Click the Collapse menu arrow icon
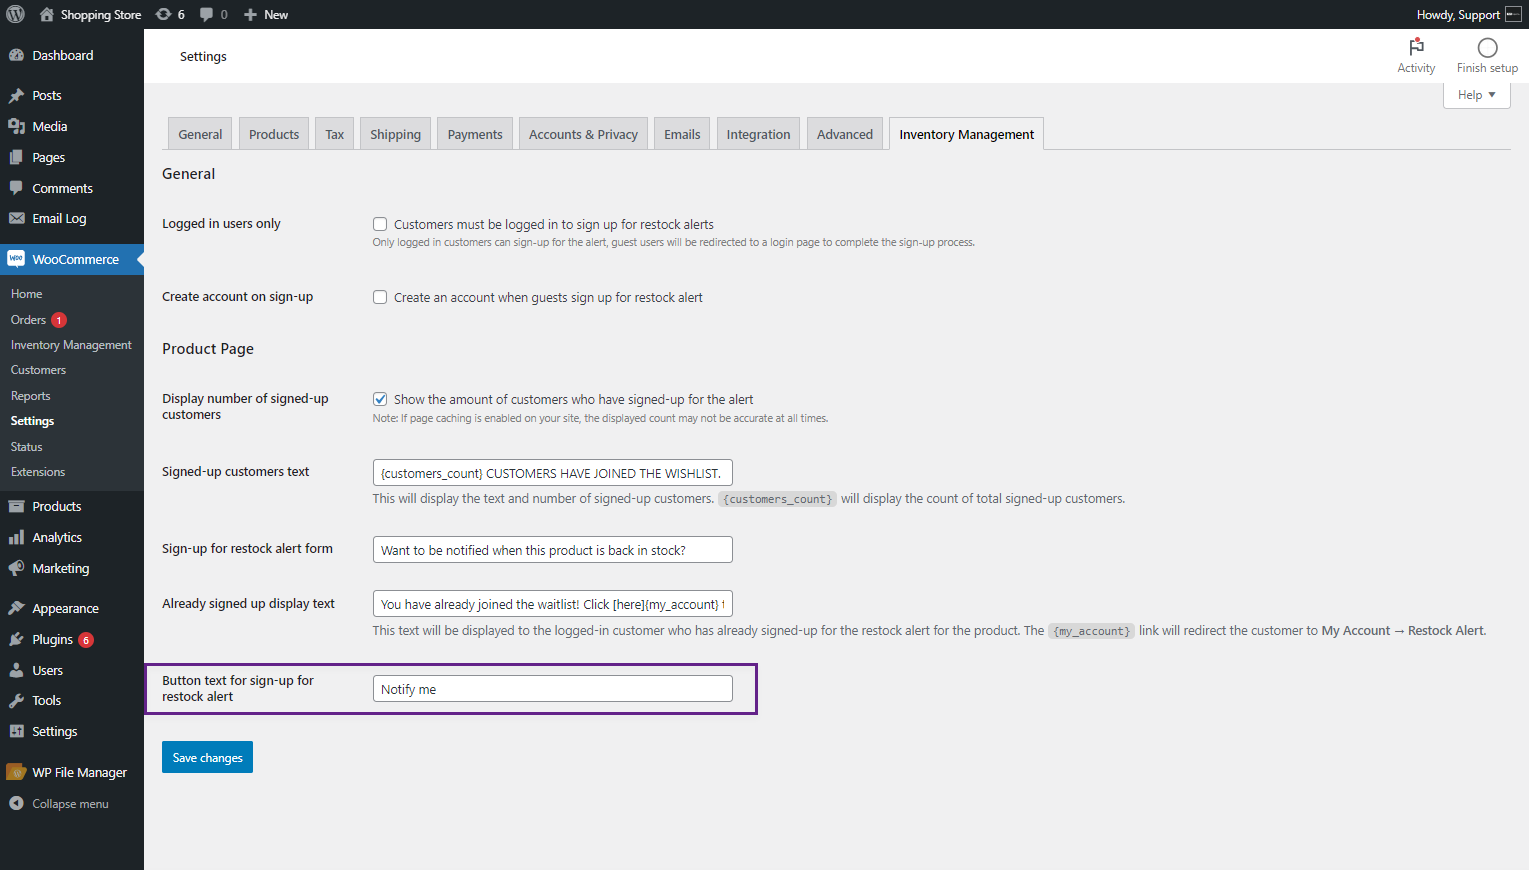The width and height of the screenshot is (1529, 870). [16, 803]
